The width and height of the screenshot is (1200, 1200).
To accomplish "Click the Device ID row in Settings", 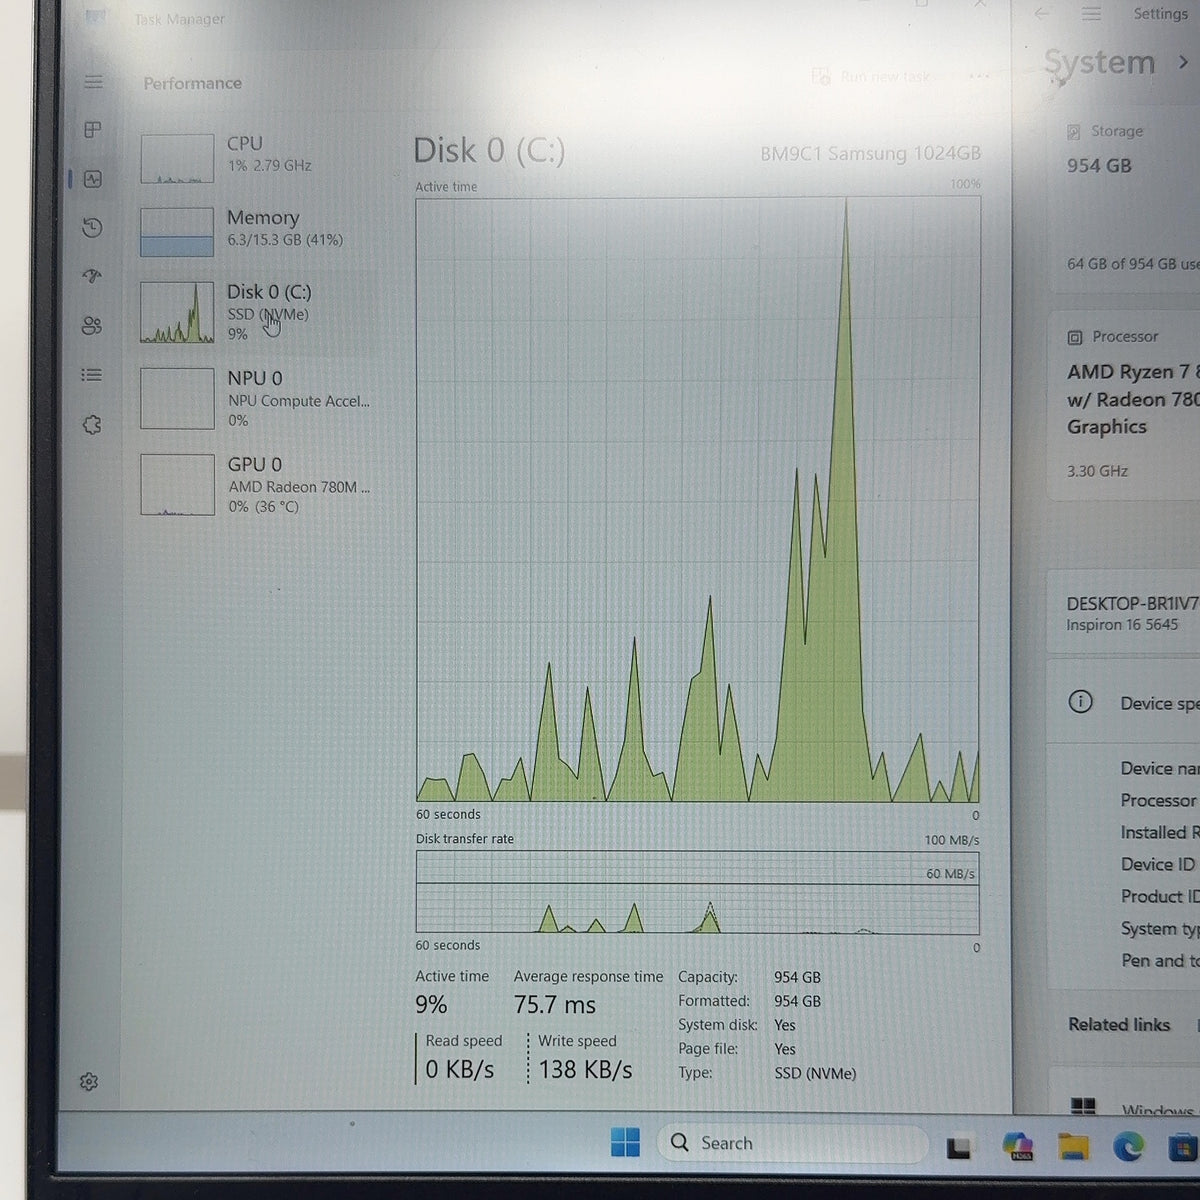I will (1158, 865).
